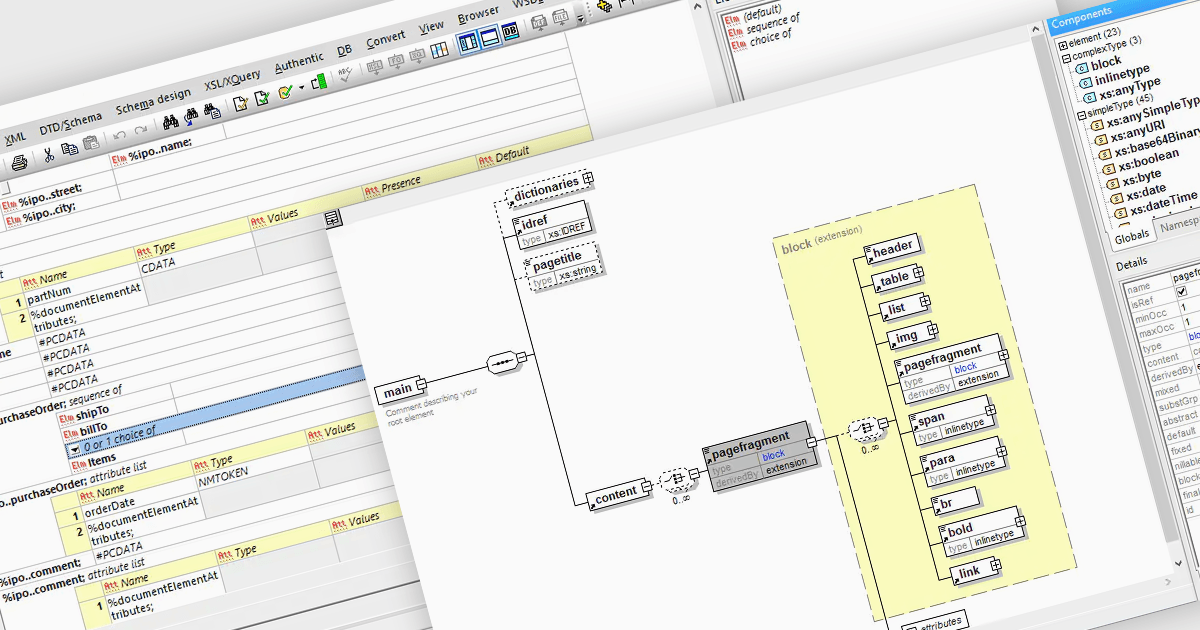Collapse the complexType (3) tree group
This screenshot has height=630, width=1200.
(1068, 58)
